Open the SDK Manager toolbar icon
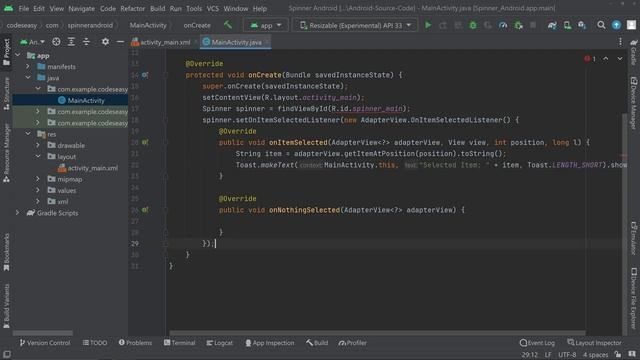 [582, 25]
